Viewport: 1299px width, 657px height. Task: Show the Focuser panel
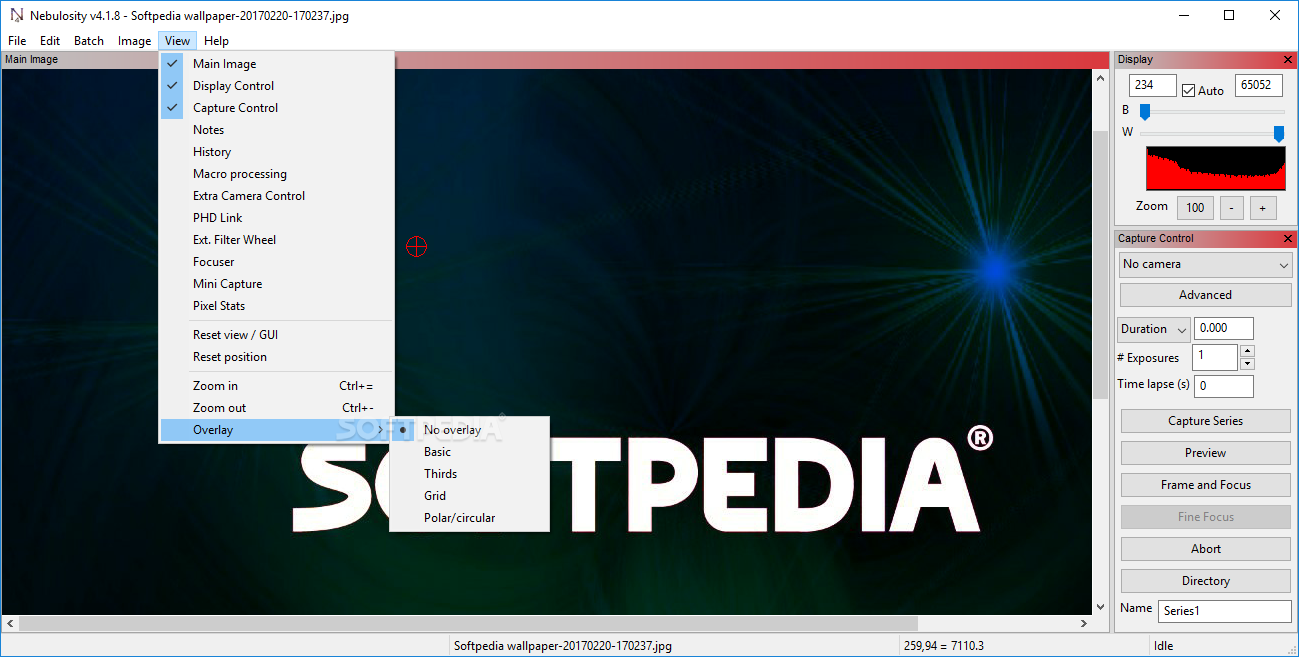tap(277, 262)
